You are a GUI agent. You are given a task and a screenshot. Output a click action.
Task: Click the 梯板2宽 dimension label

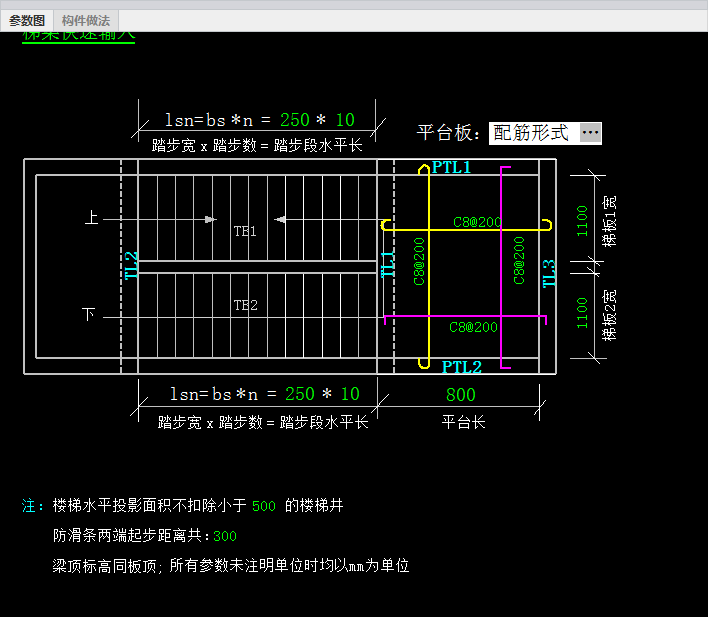(610, 315)
